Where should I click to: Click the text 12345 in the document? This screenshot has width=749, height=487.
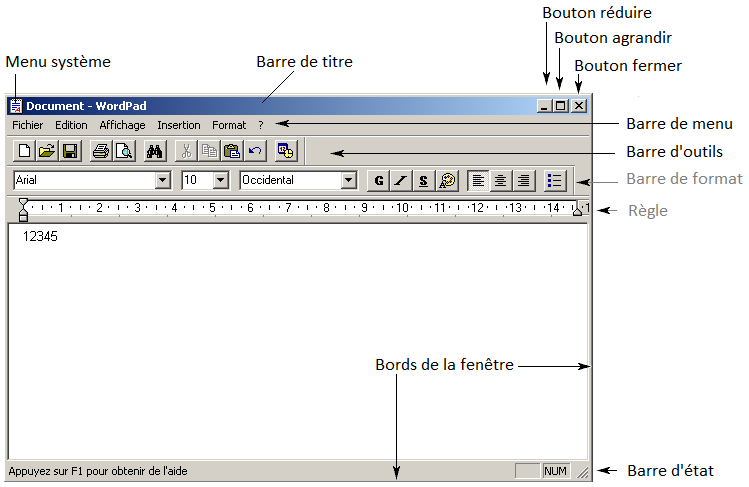(40, 236)
